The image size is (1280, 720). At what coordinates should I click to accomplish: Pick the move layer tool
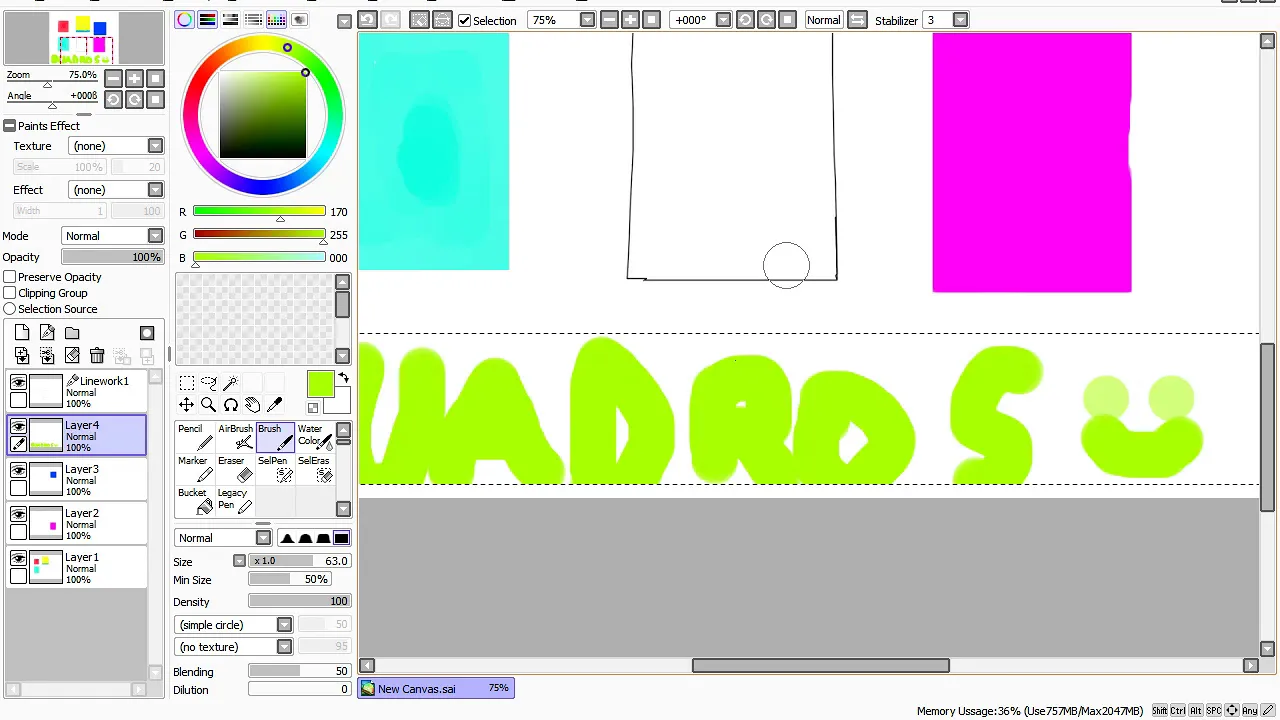(187, 405)
